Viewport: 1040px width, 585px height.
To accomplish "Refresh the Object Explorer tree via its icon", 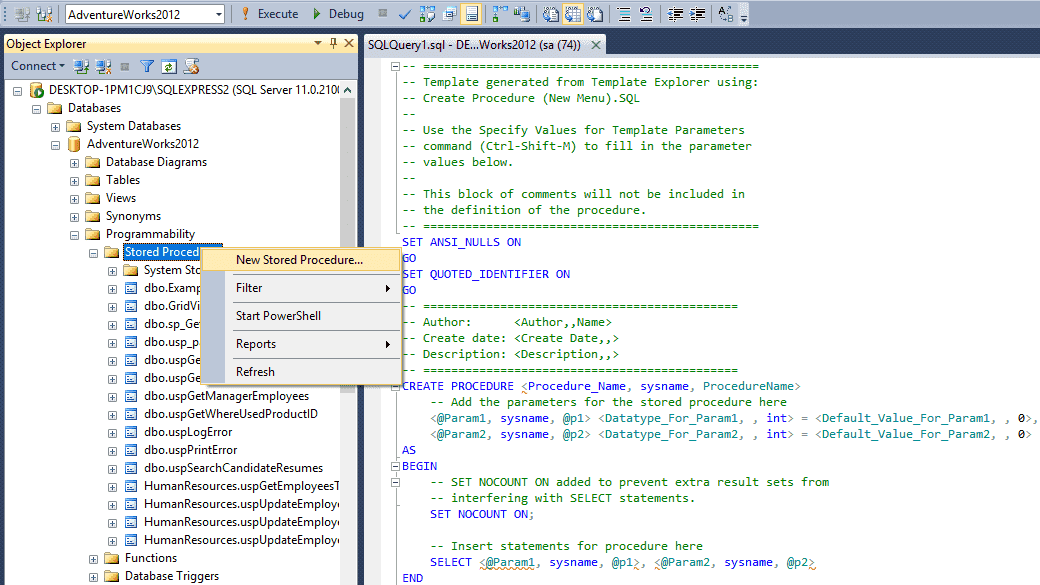I will [x=168, y=65].
